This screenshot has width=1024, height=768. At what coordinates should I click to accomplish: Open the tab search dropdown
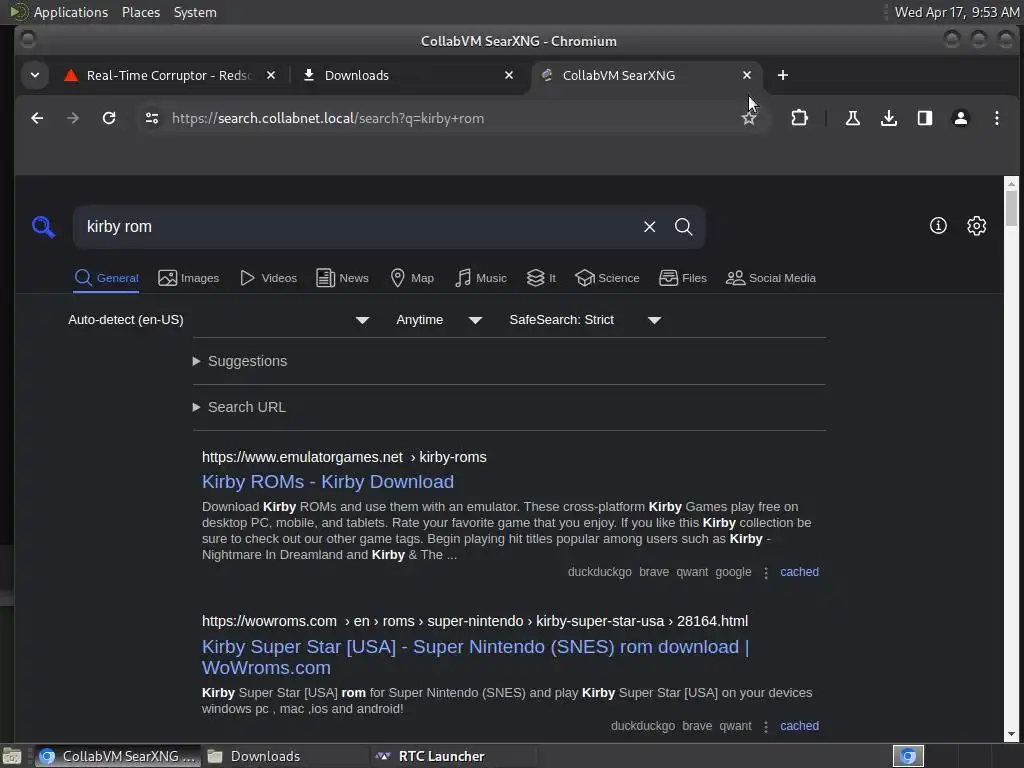coord(35,75)
